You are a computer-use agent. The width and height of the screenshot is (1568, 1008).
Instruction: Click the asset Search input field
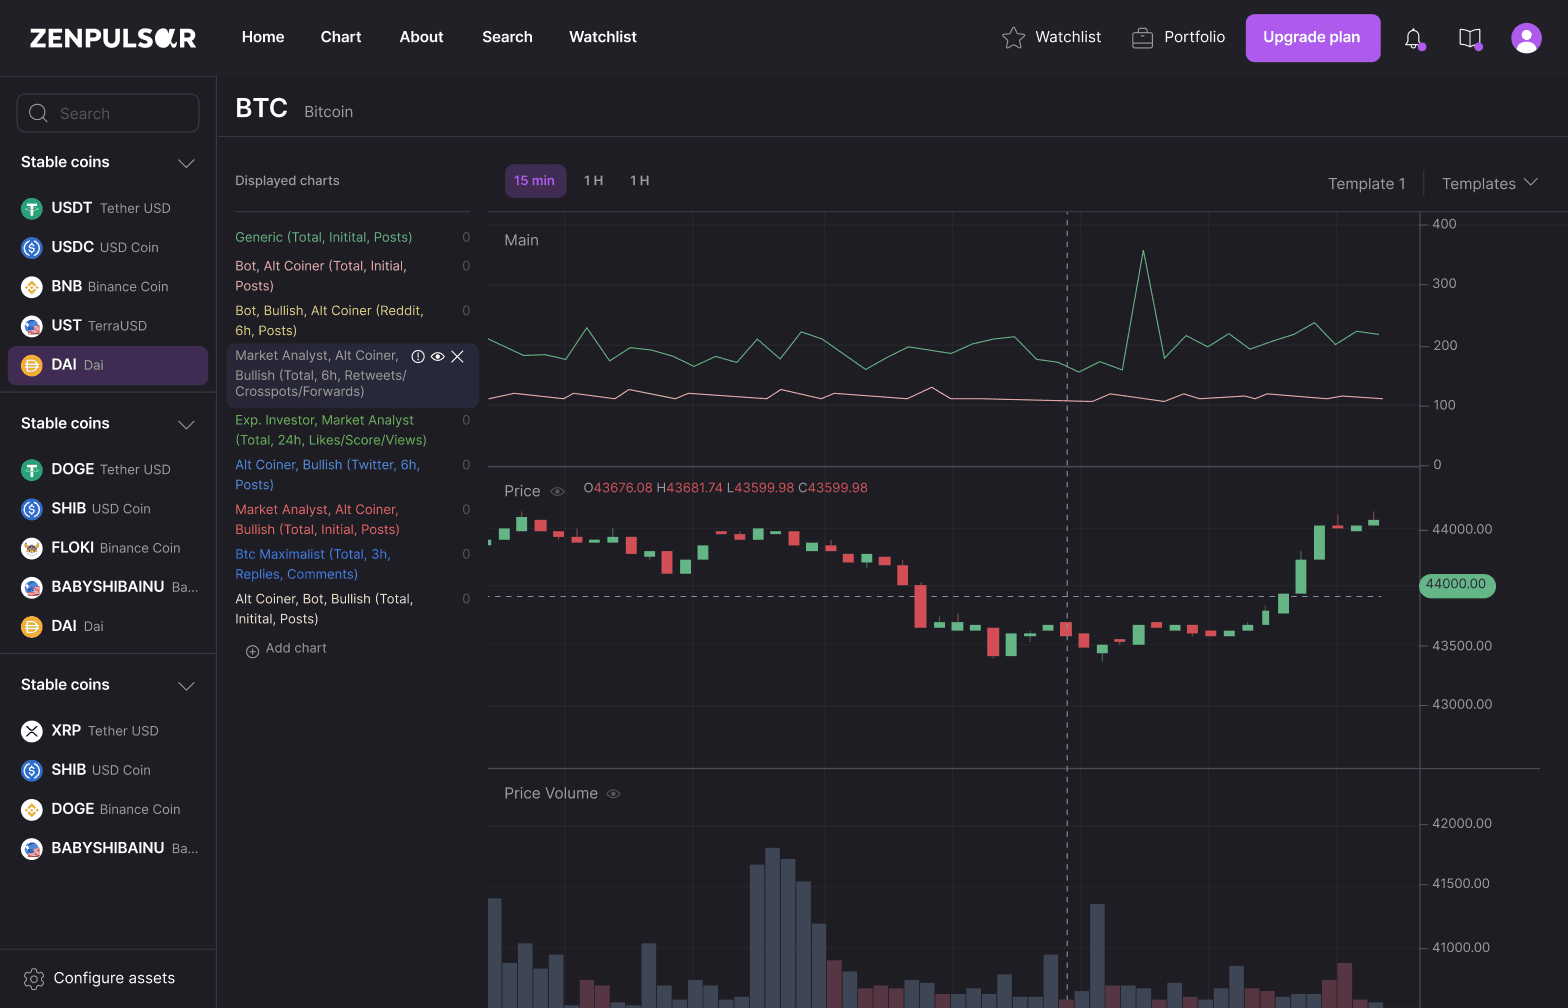pyautogui.click(x=108, y=113)
